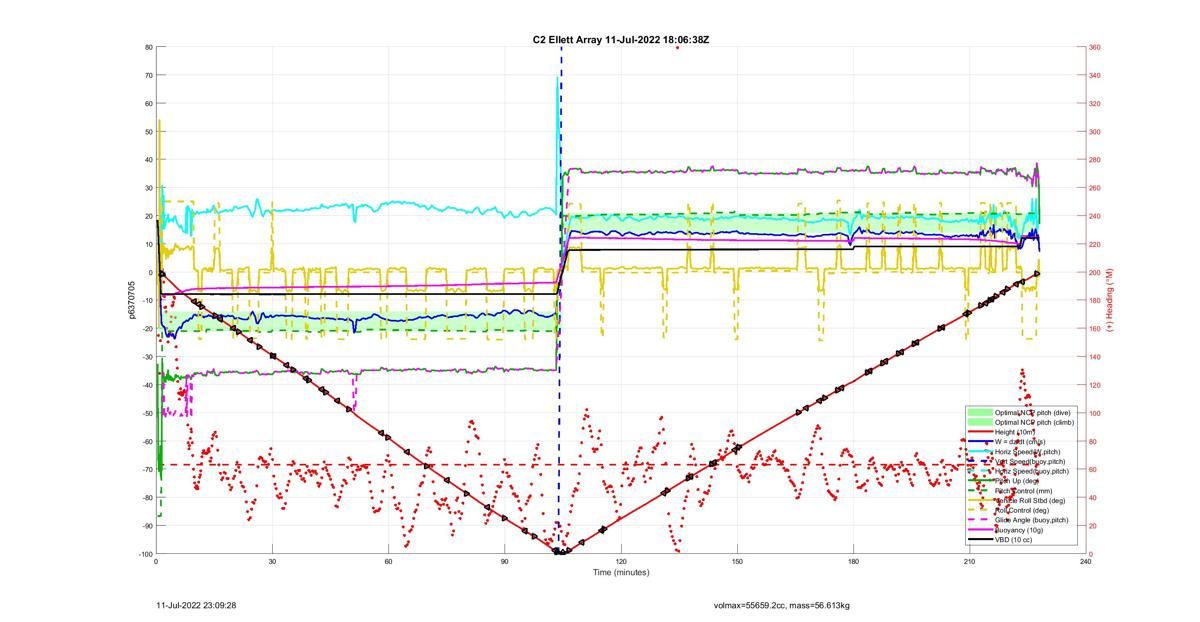
Task: Click the "-100" tick on the left axis
Action: (x=144, y=554)
